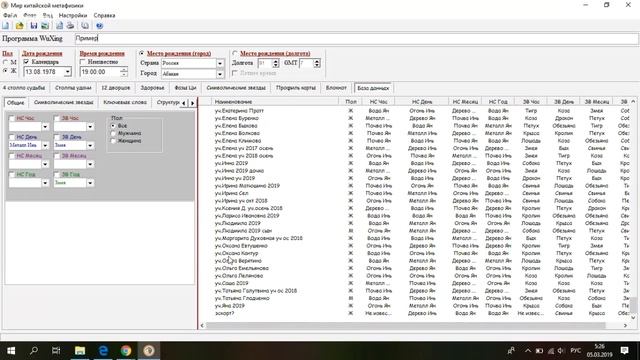640x360 pixels.
Task: Switch to the Фазы Ци tab
Action: 185,88
